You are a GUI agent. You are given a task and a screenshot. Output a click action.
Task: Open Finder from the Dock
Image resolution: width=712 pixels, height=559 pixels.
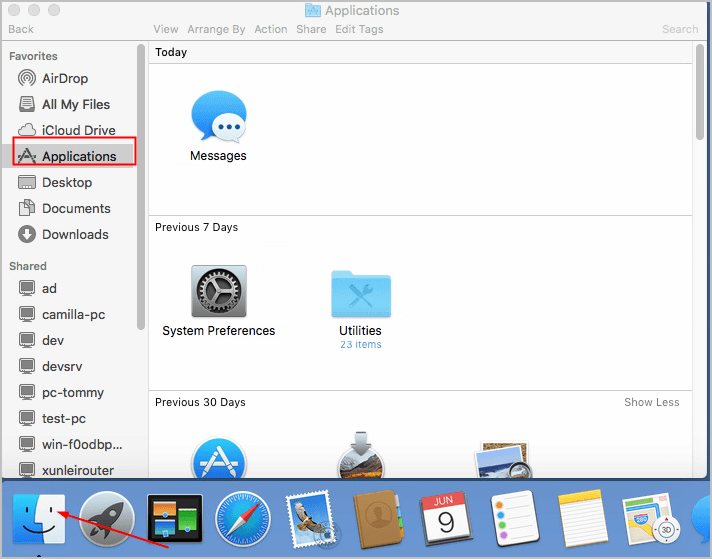click(39, 519)
